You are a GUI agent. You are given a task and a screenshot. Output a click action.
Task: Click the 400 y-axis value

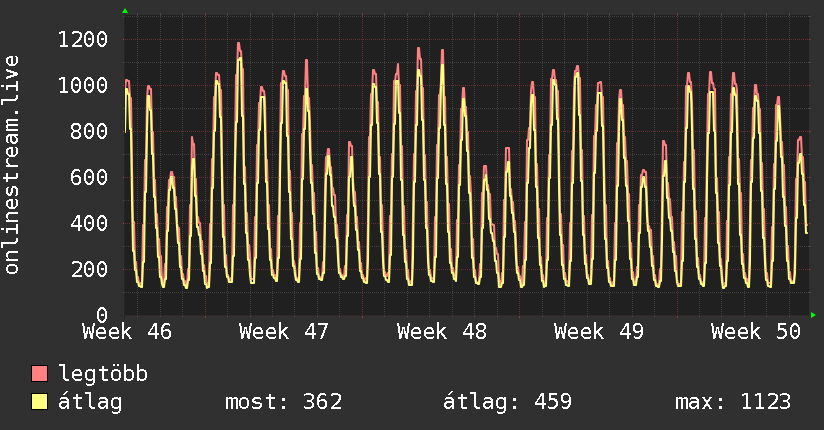(89, 223)
